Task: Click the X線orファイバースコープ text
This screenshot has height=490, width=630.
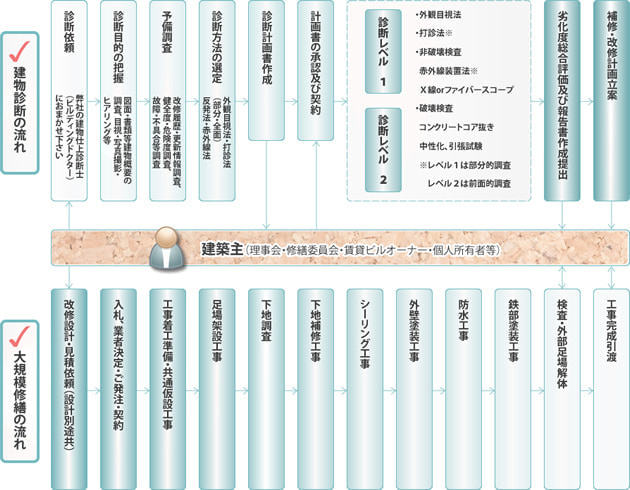Action: [x=467, y=90]
